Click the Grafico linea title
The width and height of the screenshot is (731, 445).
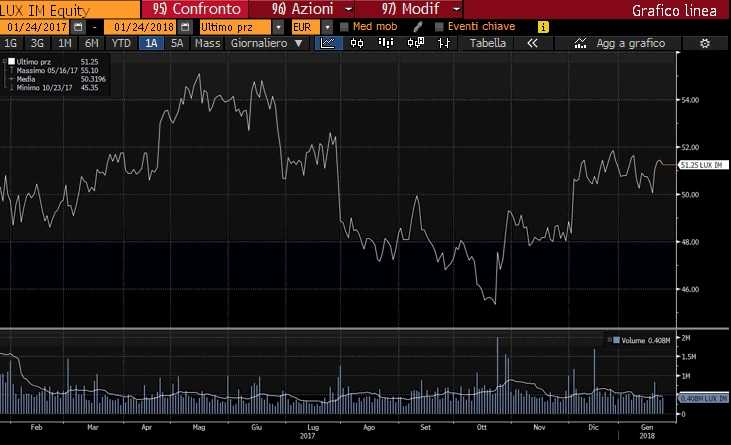click(674, 10)
